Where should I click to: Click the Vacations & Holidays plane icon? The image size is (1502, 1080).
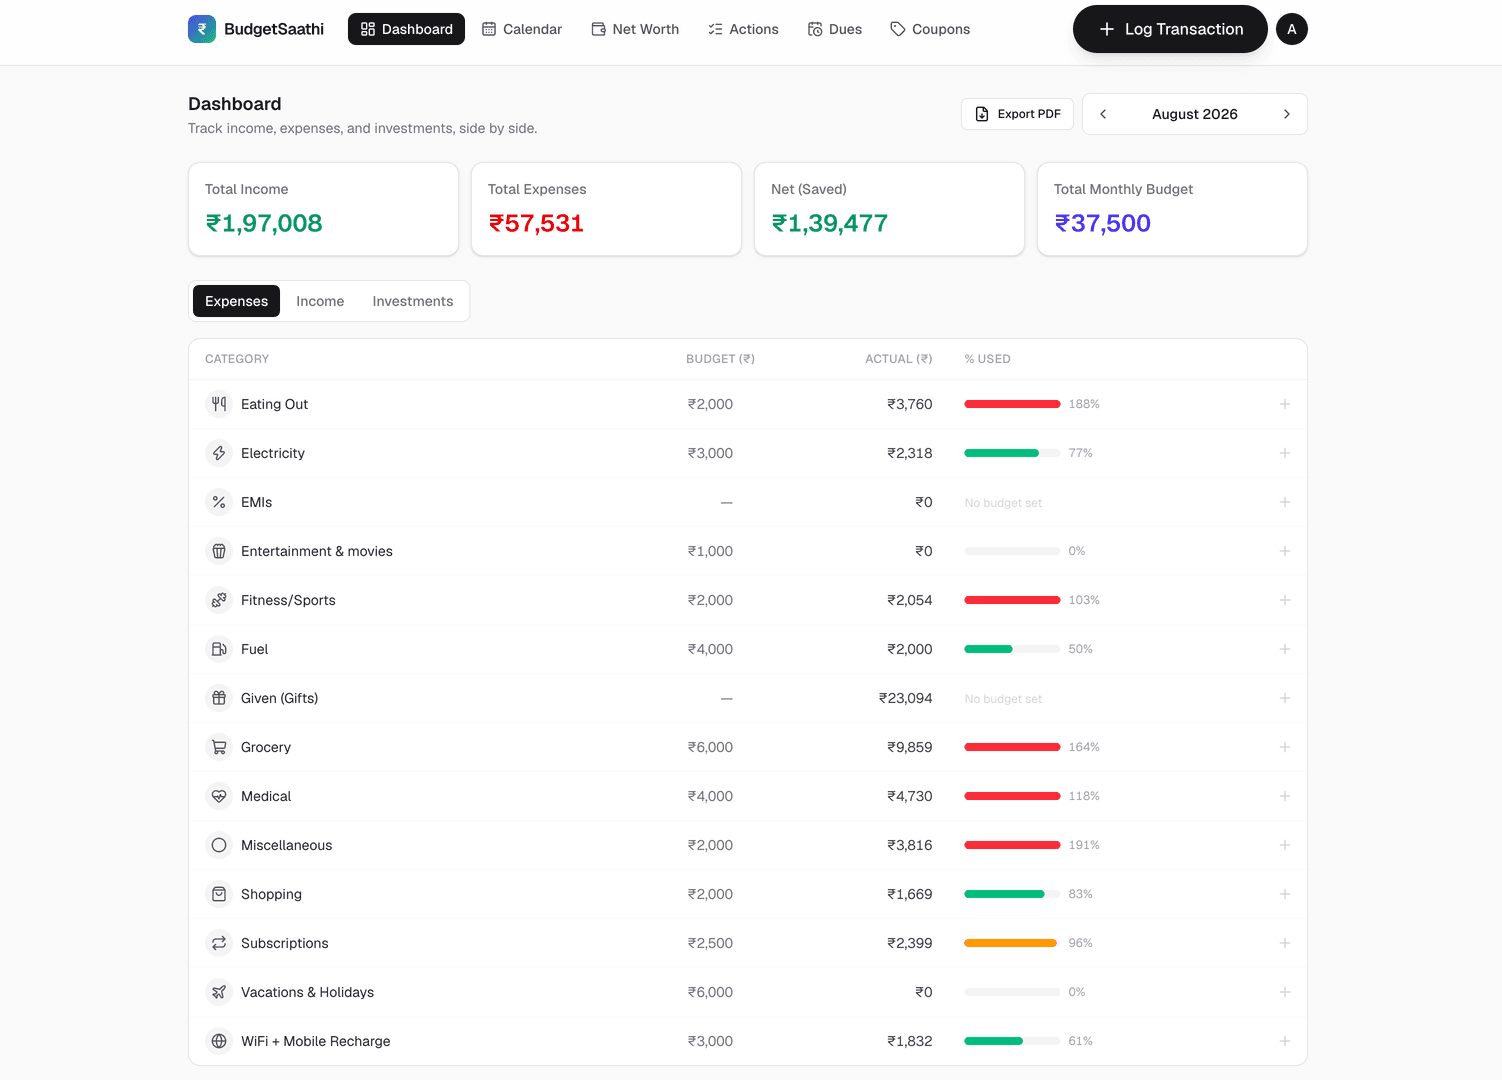point(219,992)
